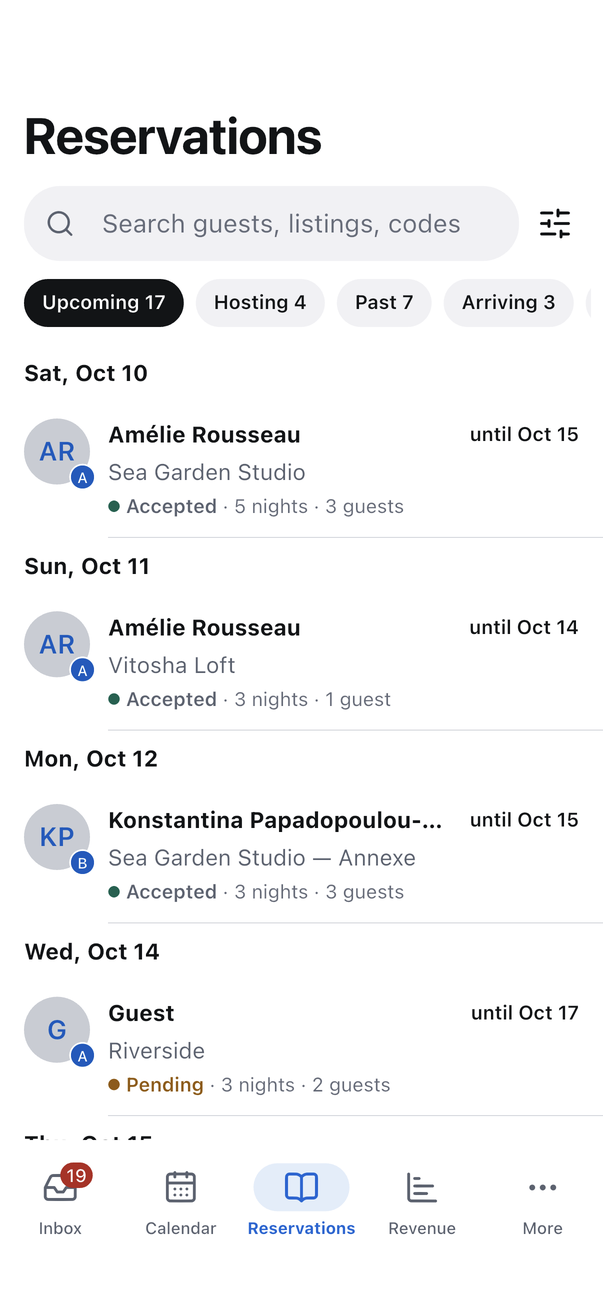Tap the AR avatar on Oct 11 booking
Viewport: 603px width, 1311px height.
click(x=57, y=644)
